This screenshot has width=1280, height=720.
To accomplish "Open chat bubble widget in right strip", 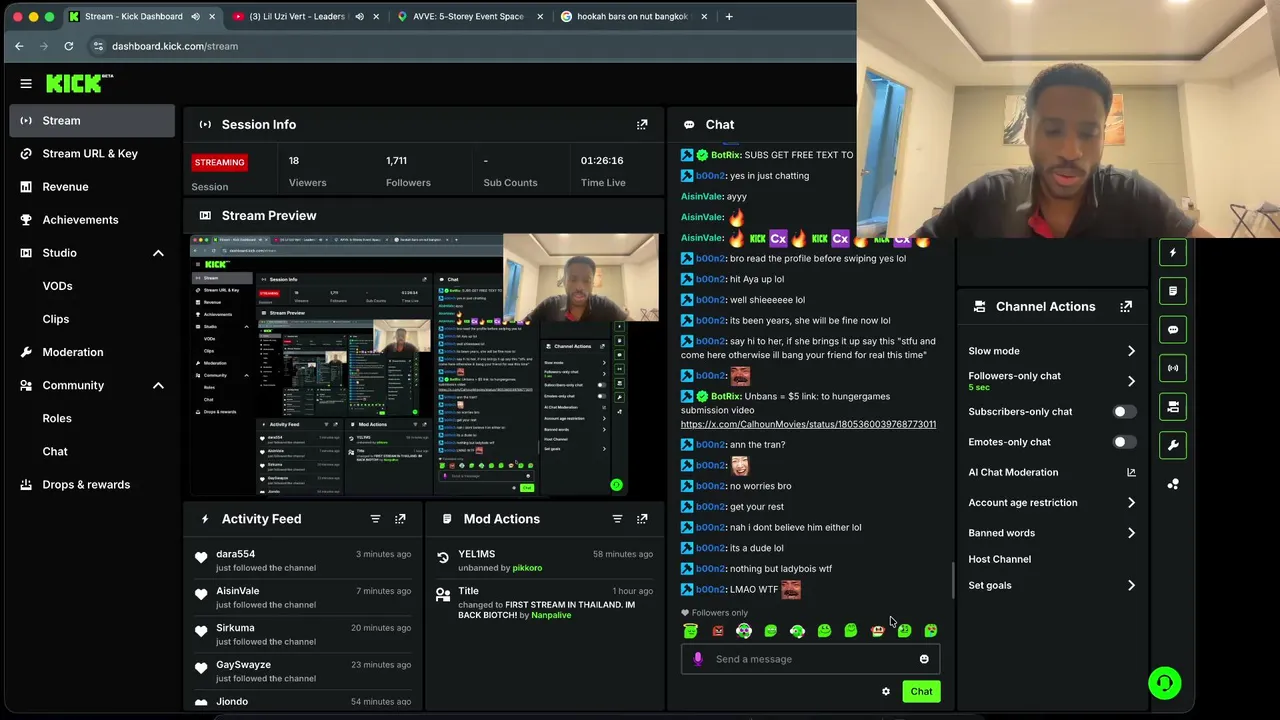I will [x=1173, y=329].
